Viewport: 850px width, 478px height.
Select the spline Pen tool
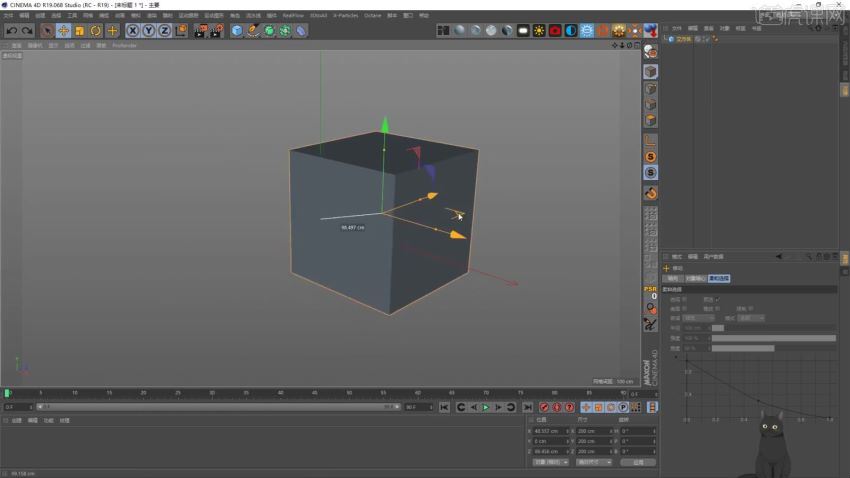253,31
